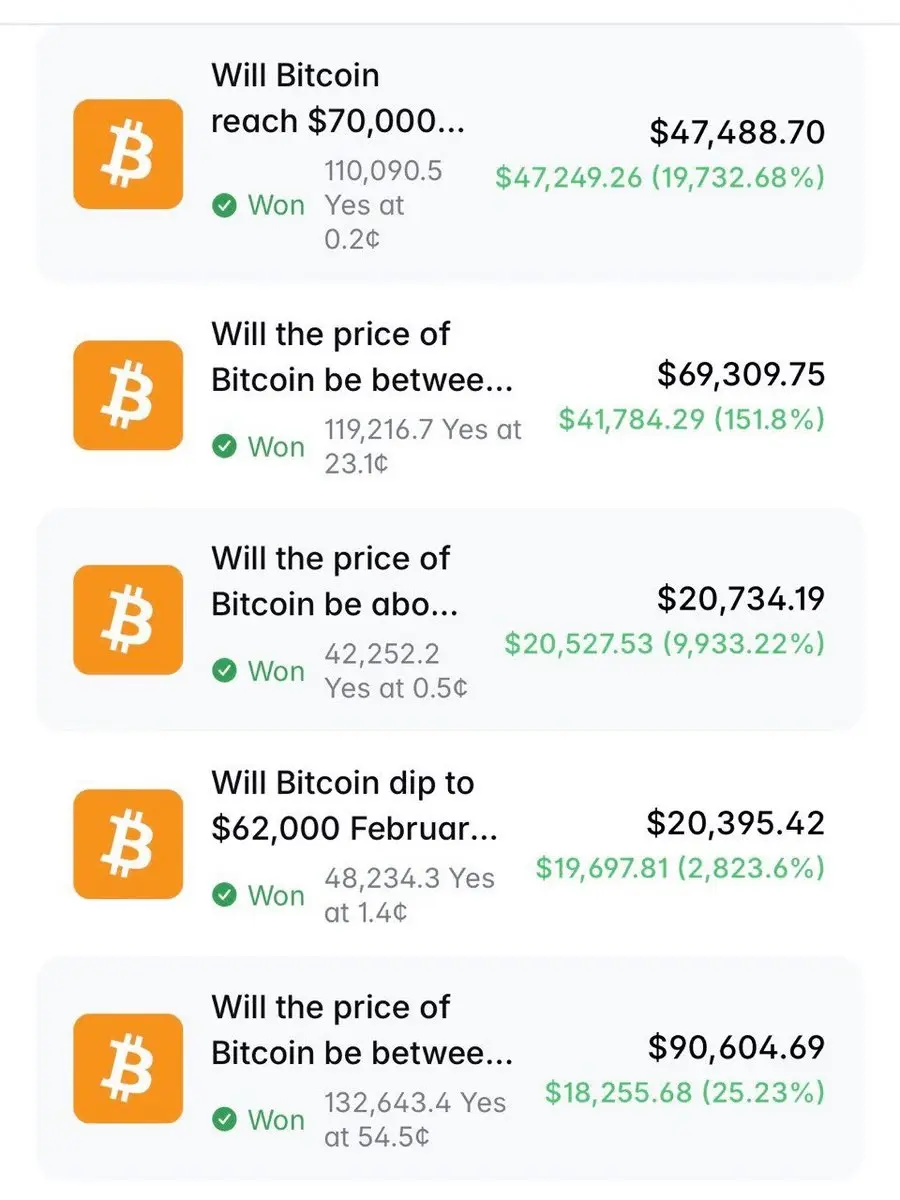The height and width of the screenshot is (1200, 900).
Task: Click Bitcoin icon beside the $69,309.75 position
Action: [x=128, y=395]
